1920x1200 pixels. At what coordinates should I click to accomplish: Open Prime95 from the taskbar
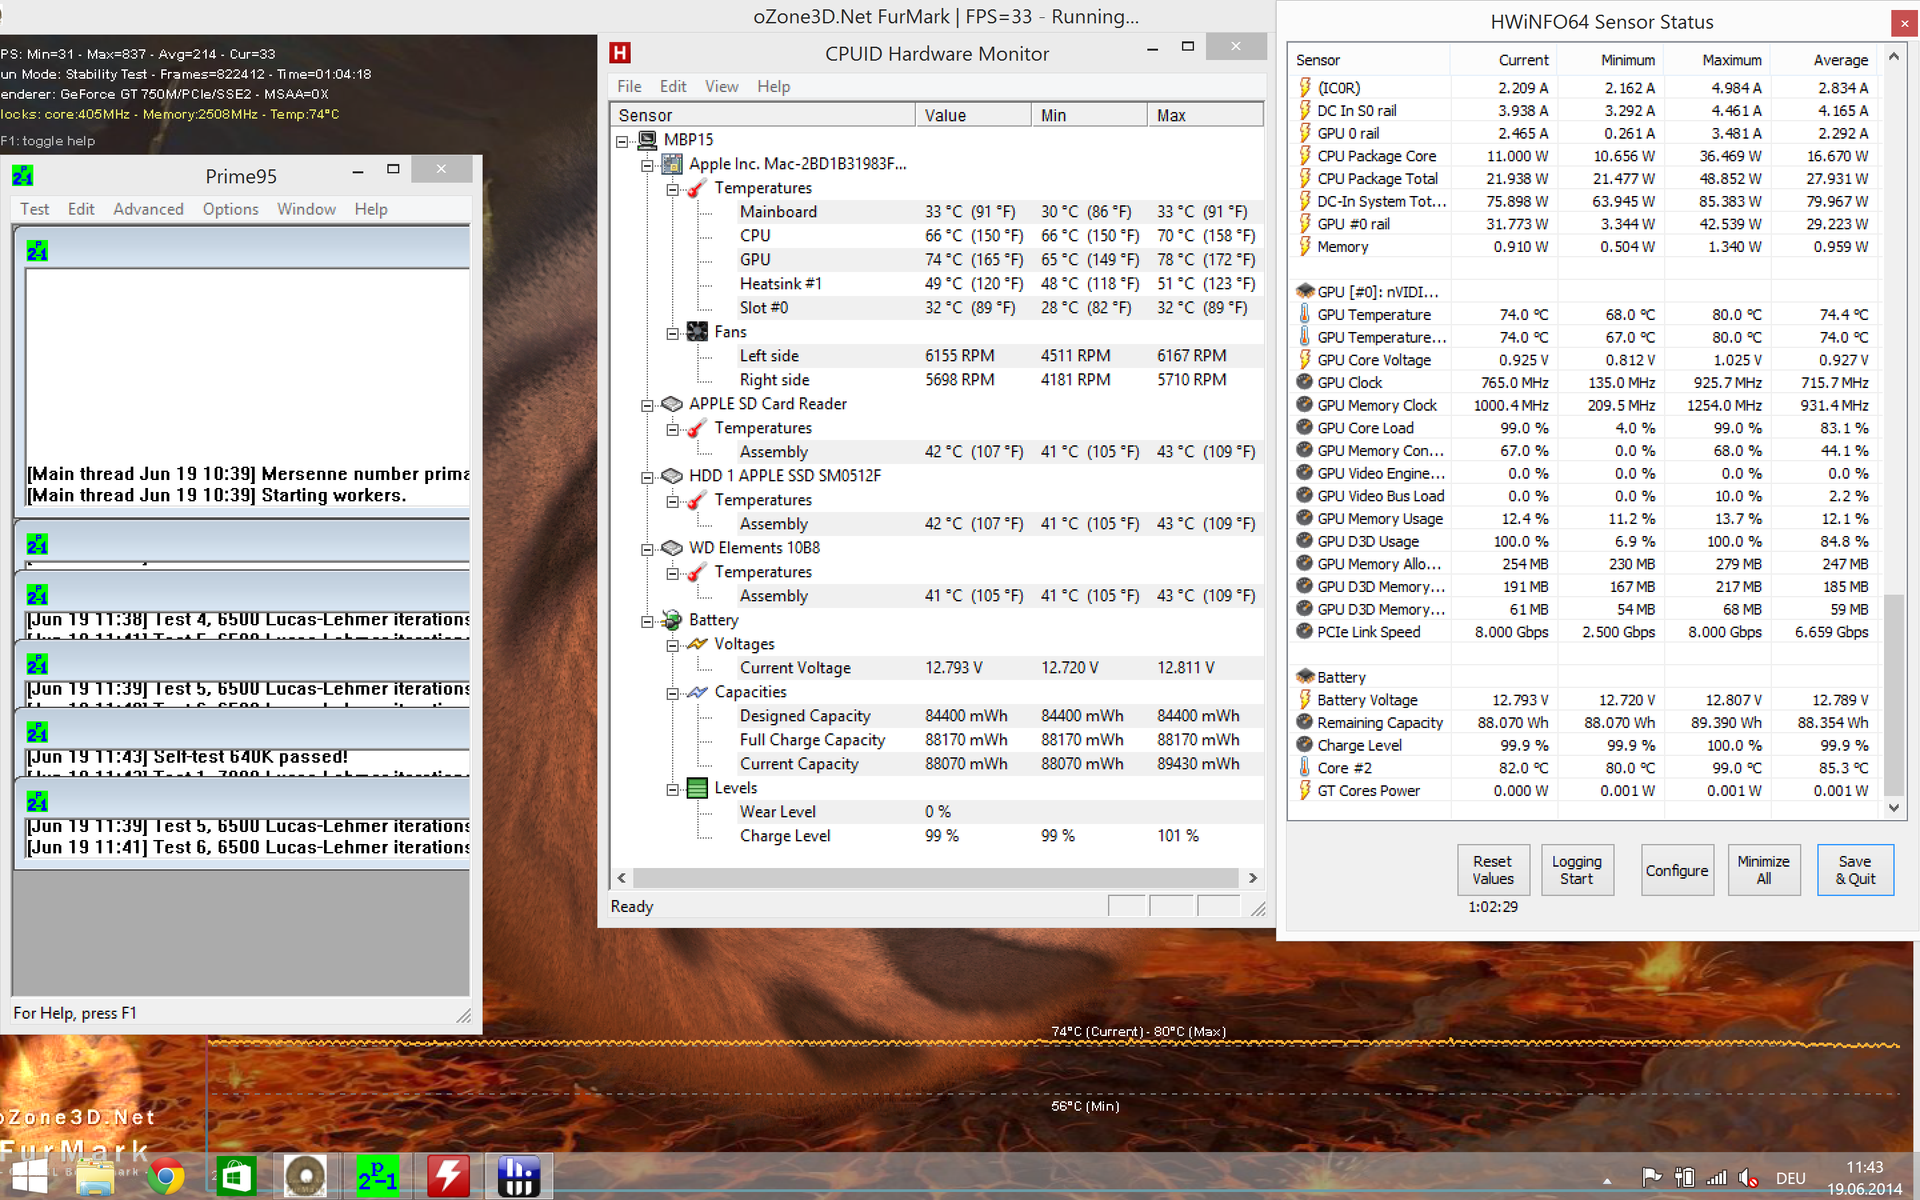377,1176
